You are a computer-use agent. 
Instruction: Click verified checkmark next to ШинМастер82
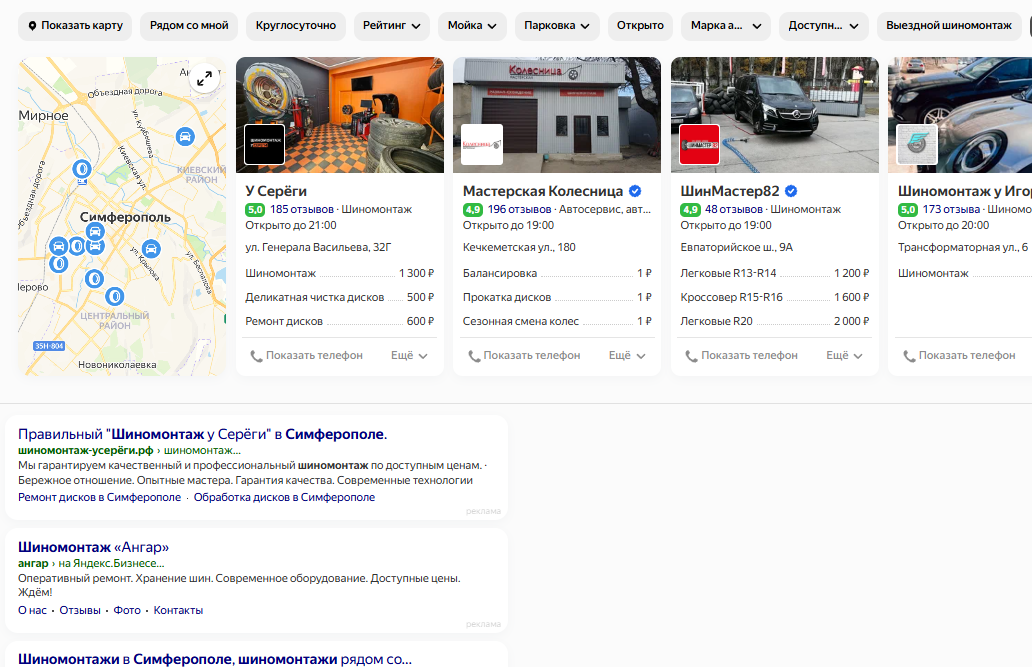click(x=791, y=191)
